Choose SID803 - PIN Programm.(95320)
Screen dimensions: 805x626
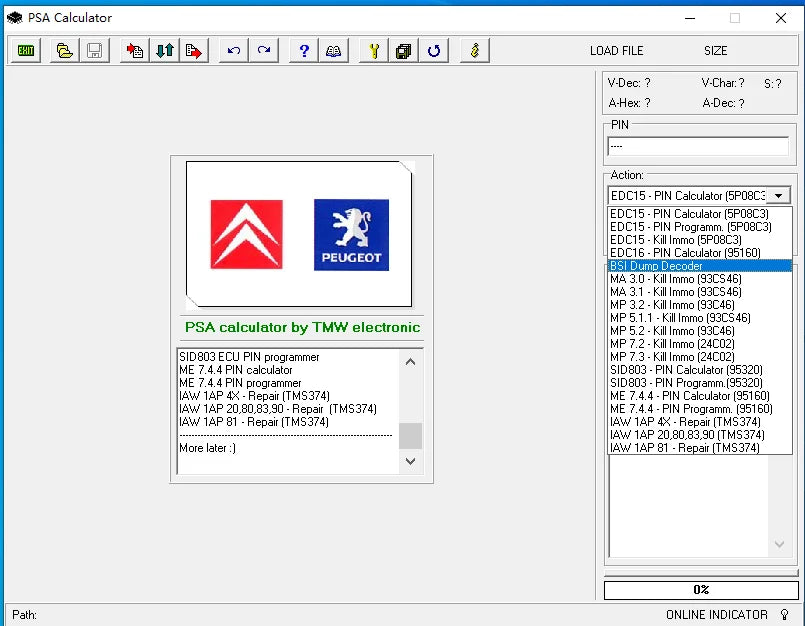pos(700,383)
